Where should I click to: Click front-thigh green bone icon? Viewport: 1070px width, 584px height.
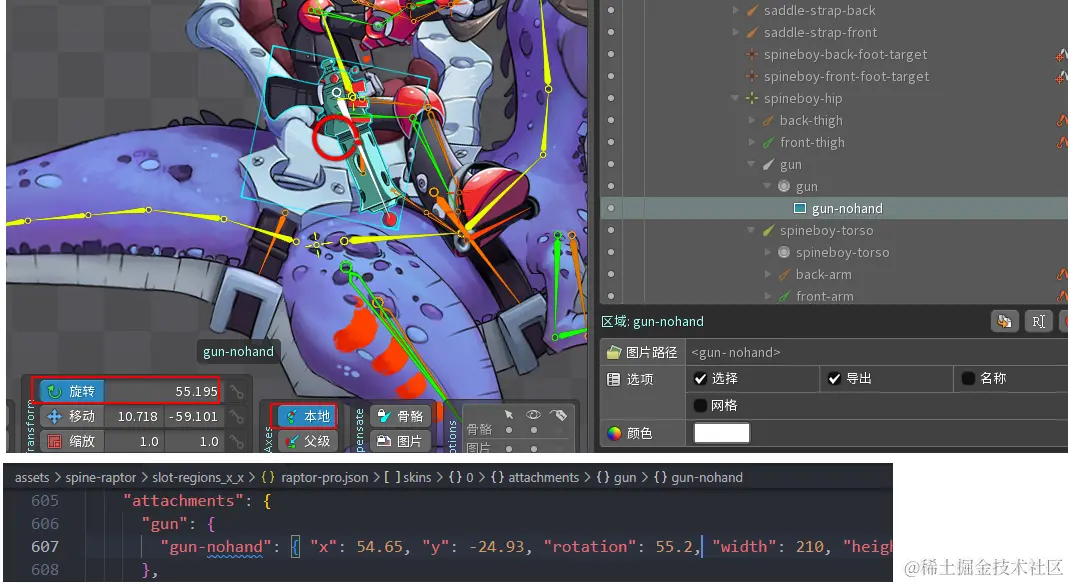(x=768, y=142)
